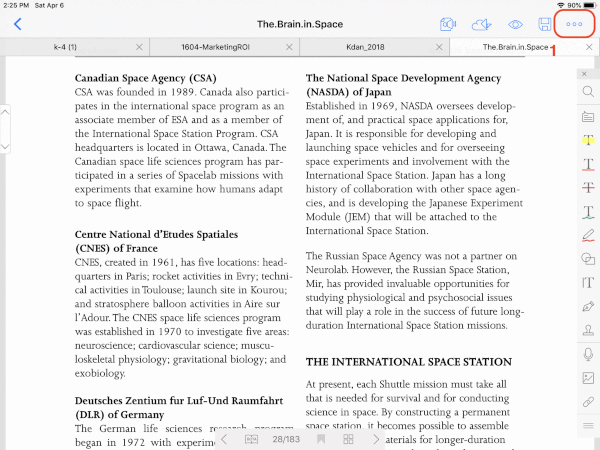
Task: Tap the up chevron on left page scroller
Action: (x=5, y=112)
